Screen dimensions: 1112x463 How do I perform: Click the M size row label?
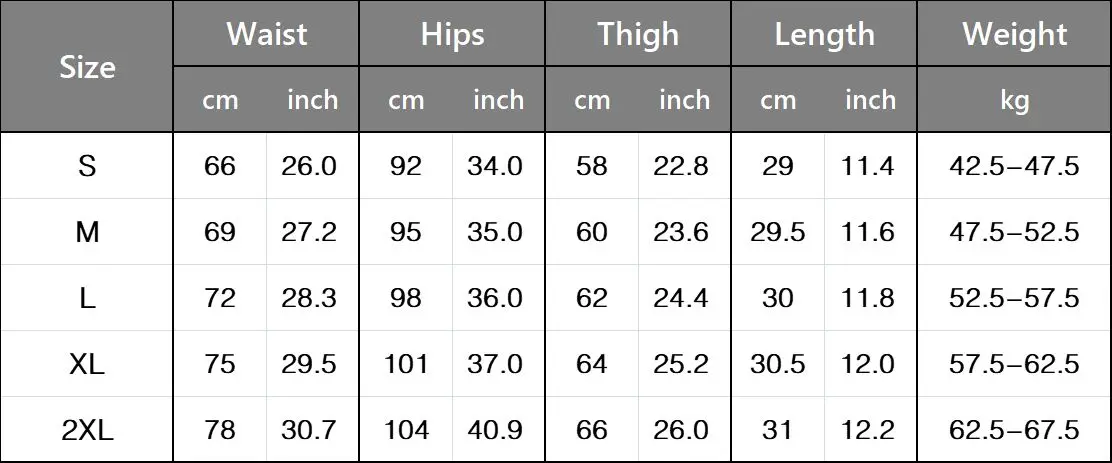coord(87,233)
